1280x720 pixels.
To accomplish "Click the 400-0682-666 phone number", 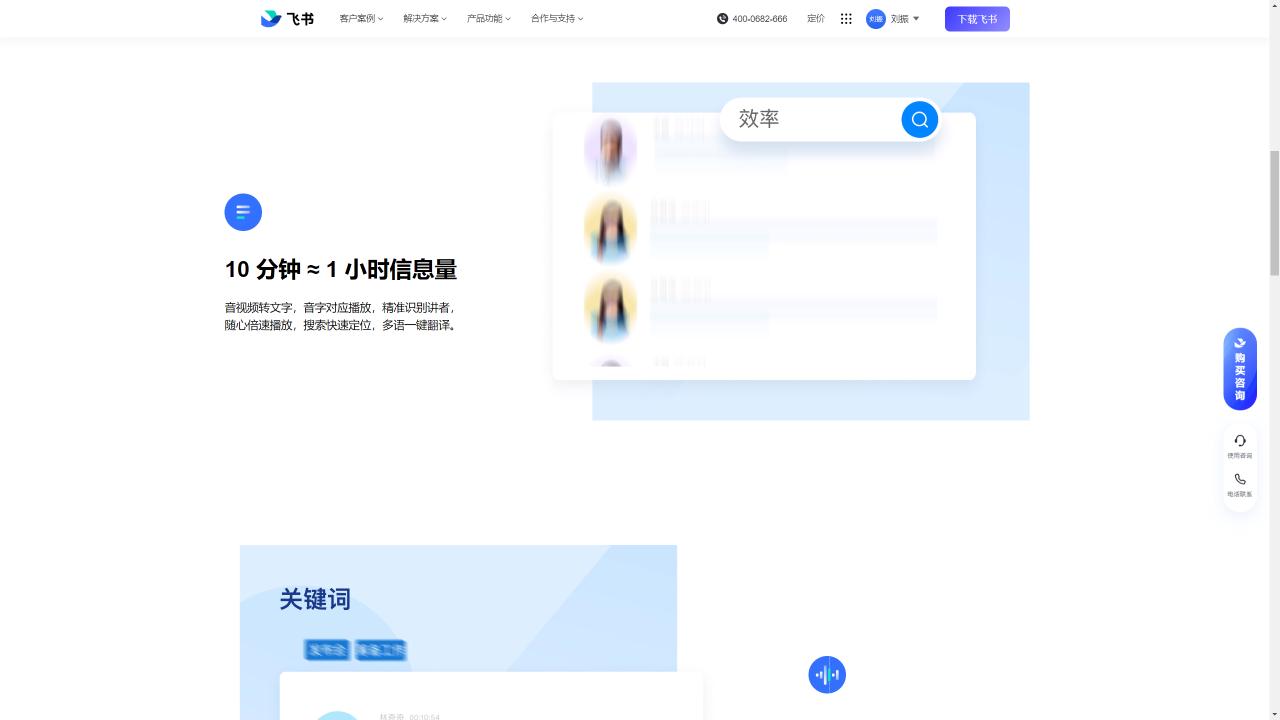I will pyautogui.click(x=760, y=19).
